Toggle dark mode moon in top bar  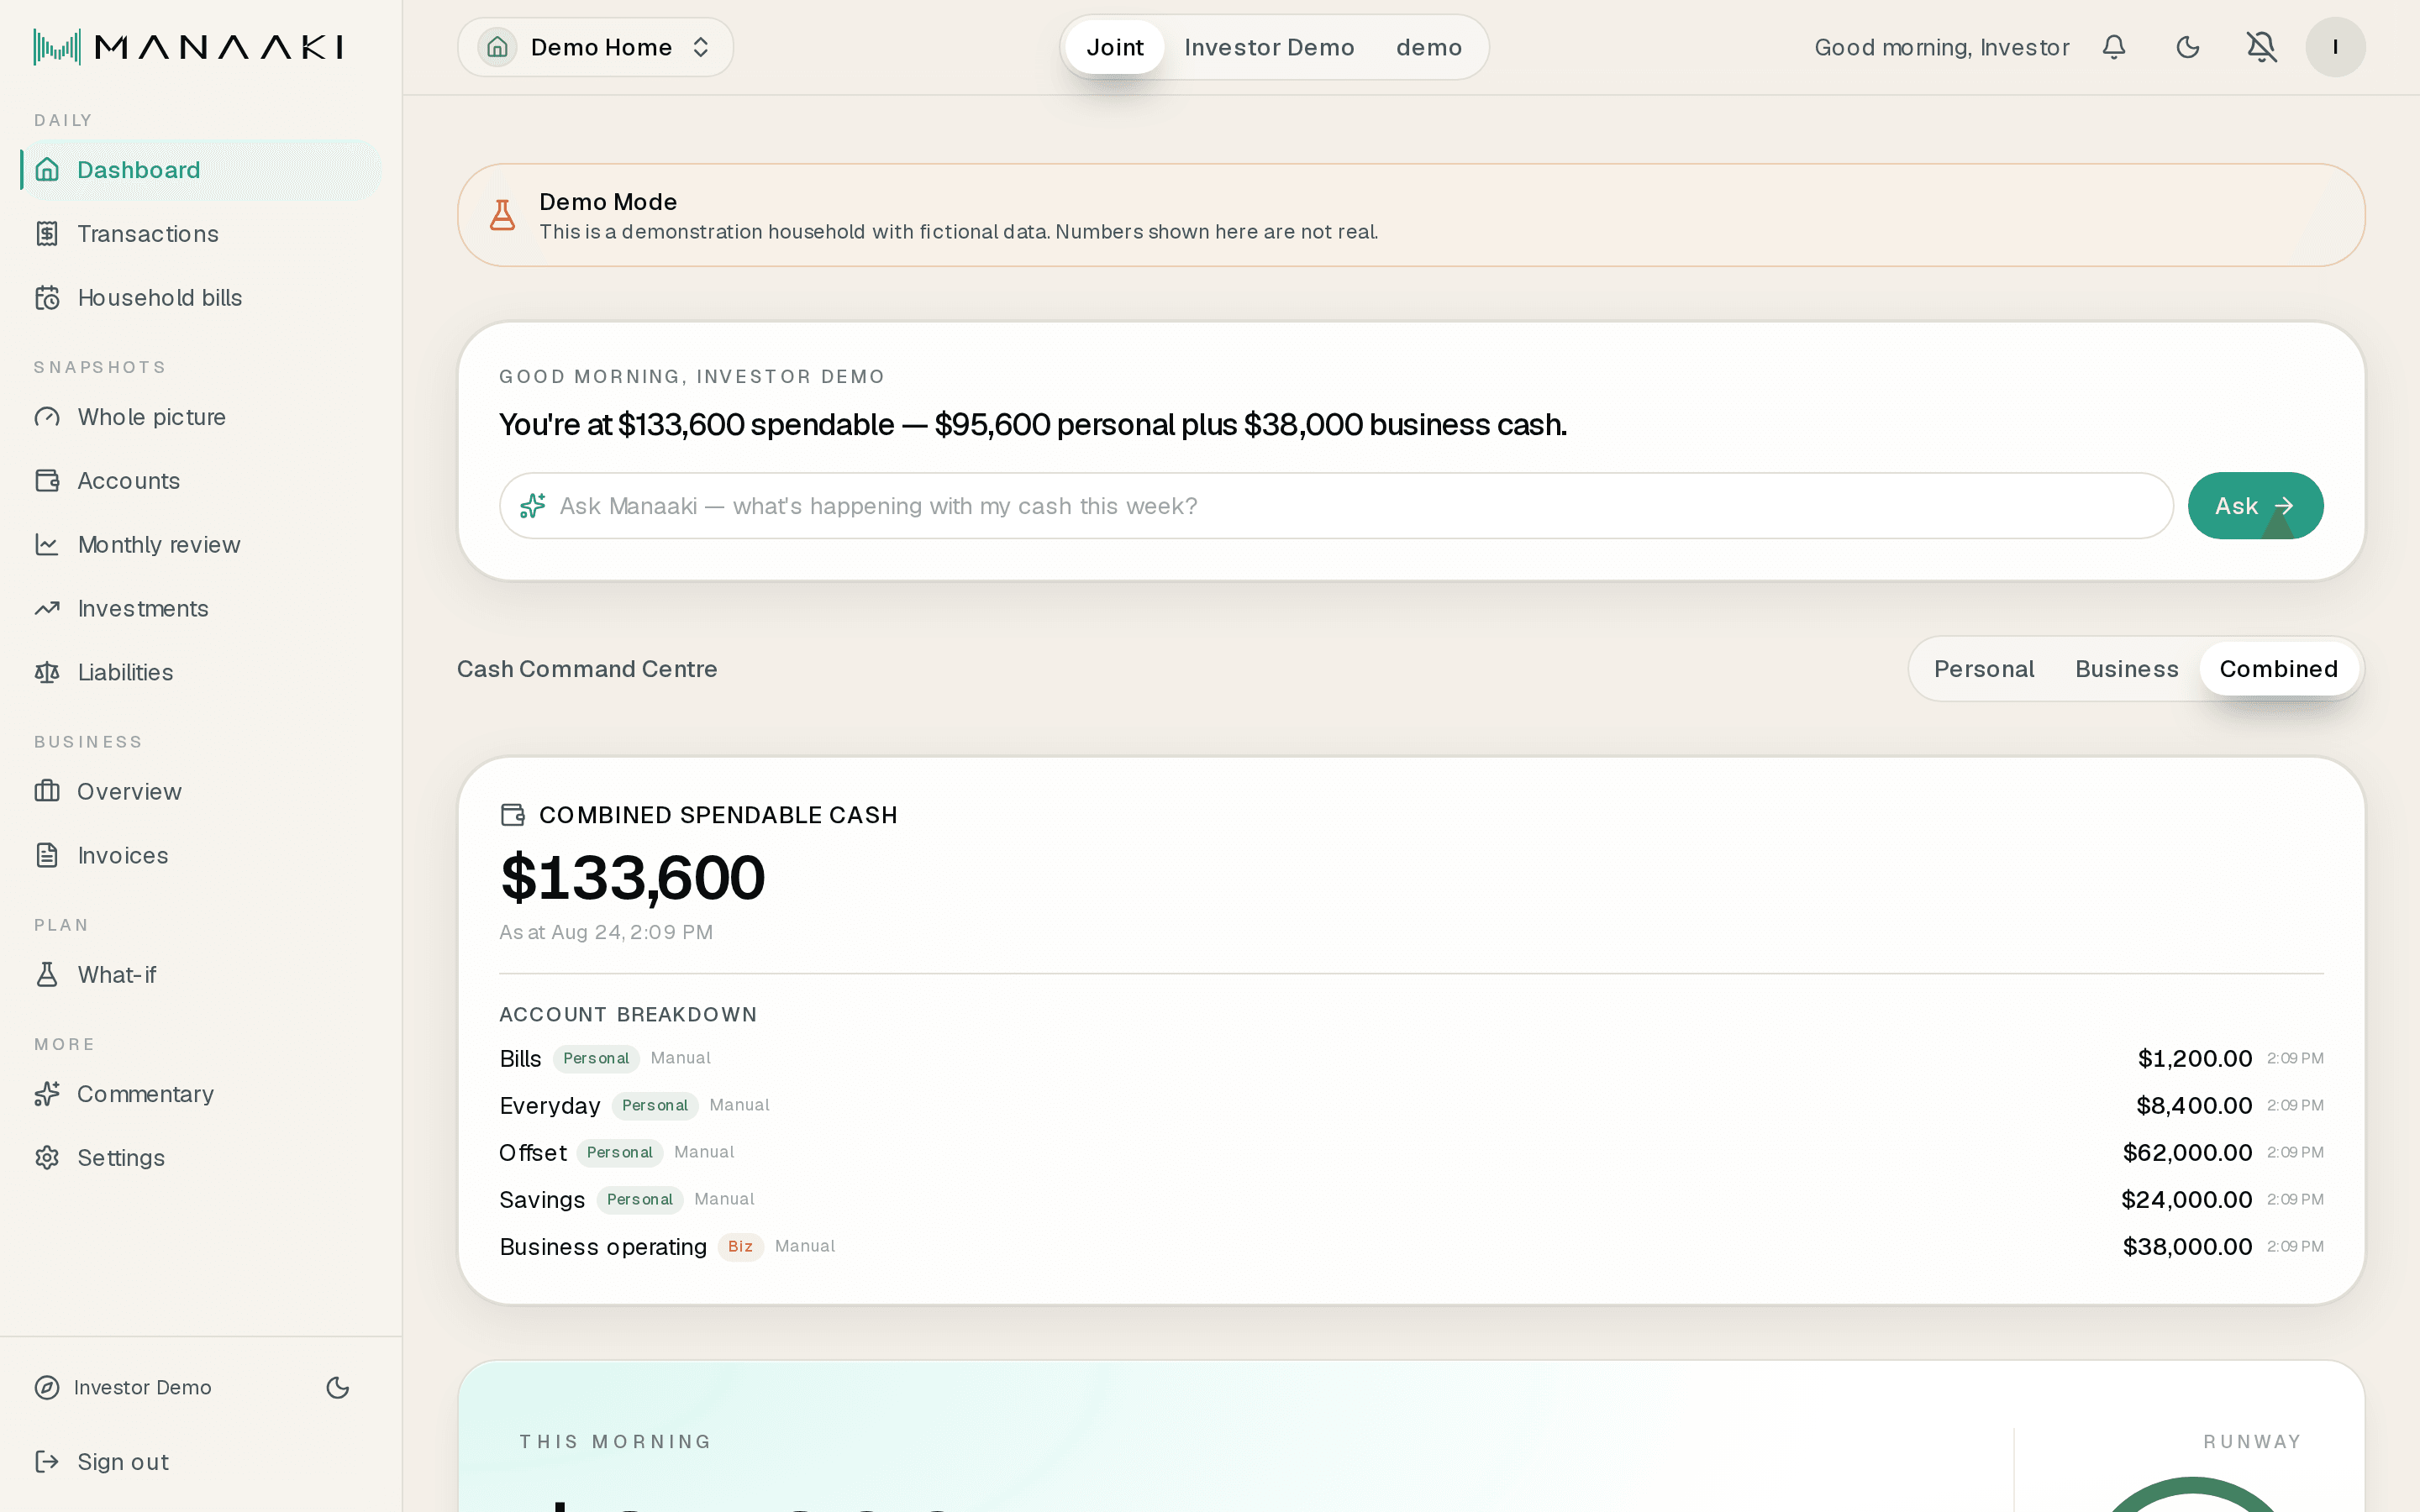[2188, 47]
